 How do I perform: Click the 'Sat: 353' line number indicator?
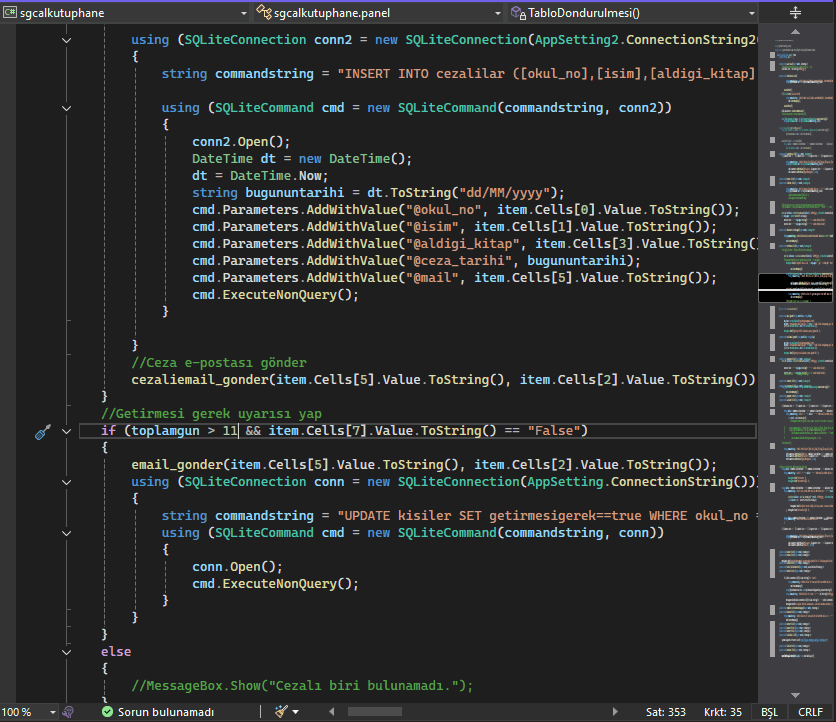[665, 712]
